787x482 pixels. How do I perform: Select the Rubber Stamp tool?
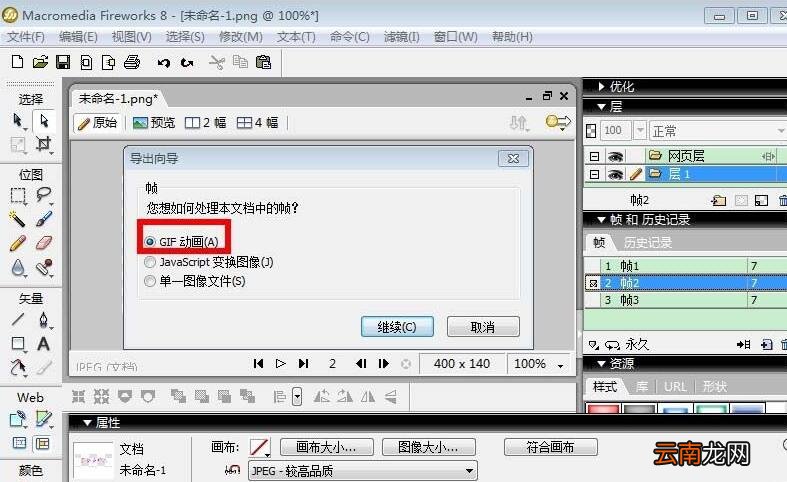point(44,267)
